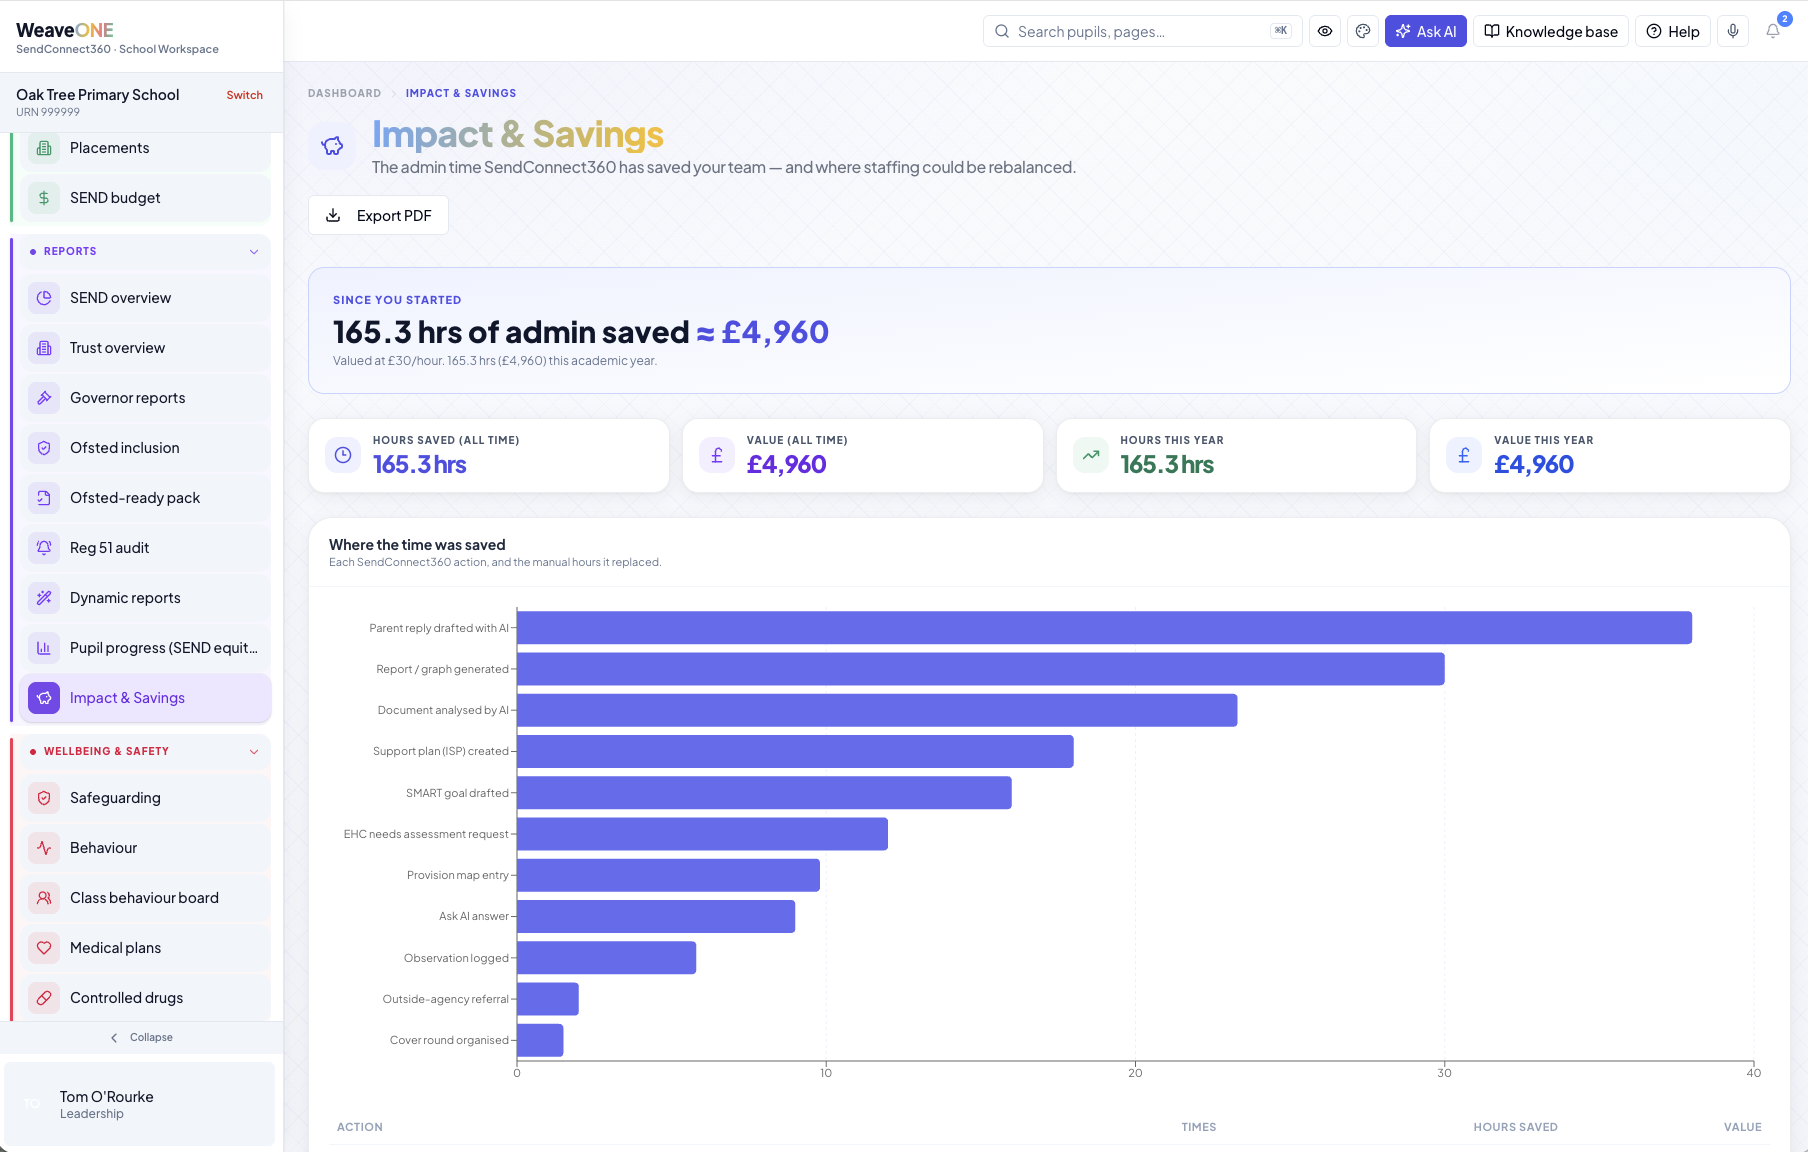1808x1152 pixels.
Task: Click the Controlled drugs pill icon
Action: (x=44, y=998)
